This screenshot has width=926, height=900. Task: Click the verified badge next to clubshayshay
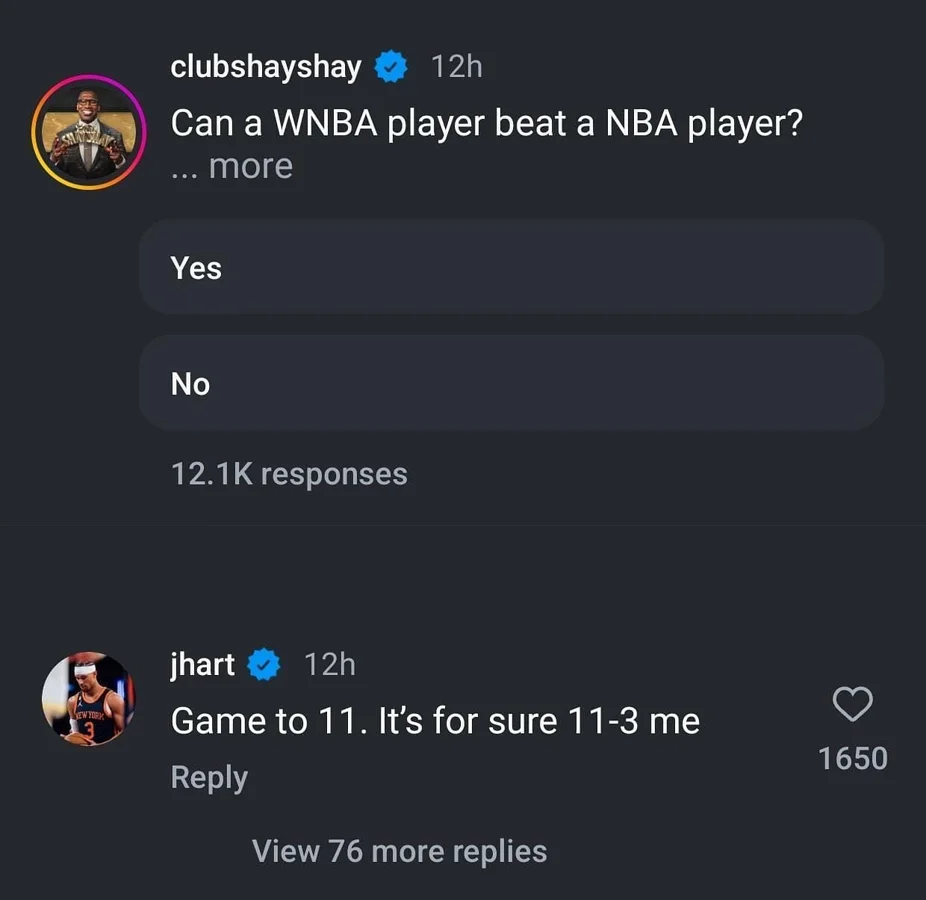click(391, 67)
